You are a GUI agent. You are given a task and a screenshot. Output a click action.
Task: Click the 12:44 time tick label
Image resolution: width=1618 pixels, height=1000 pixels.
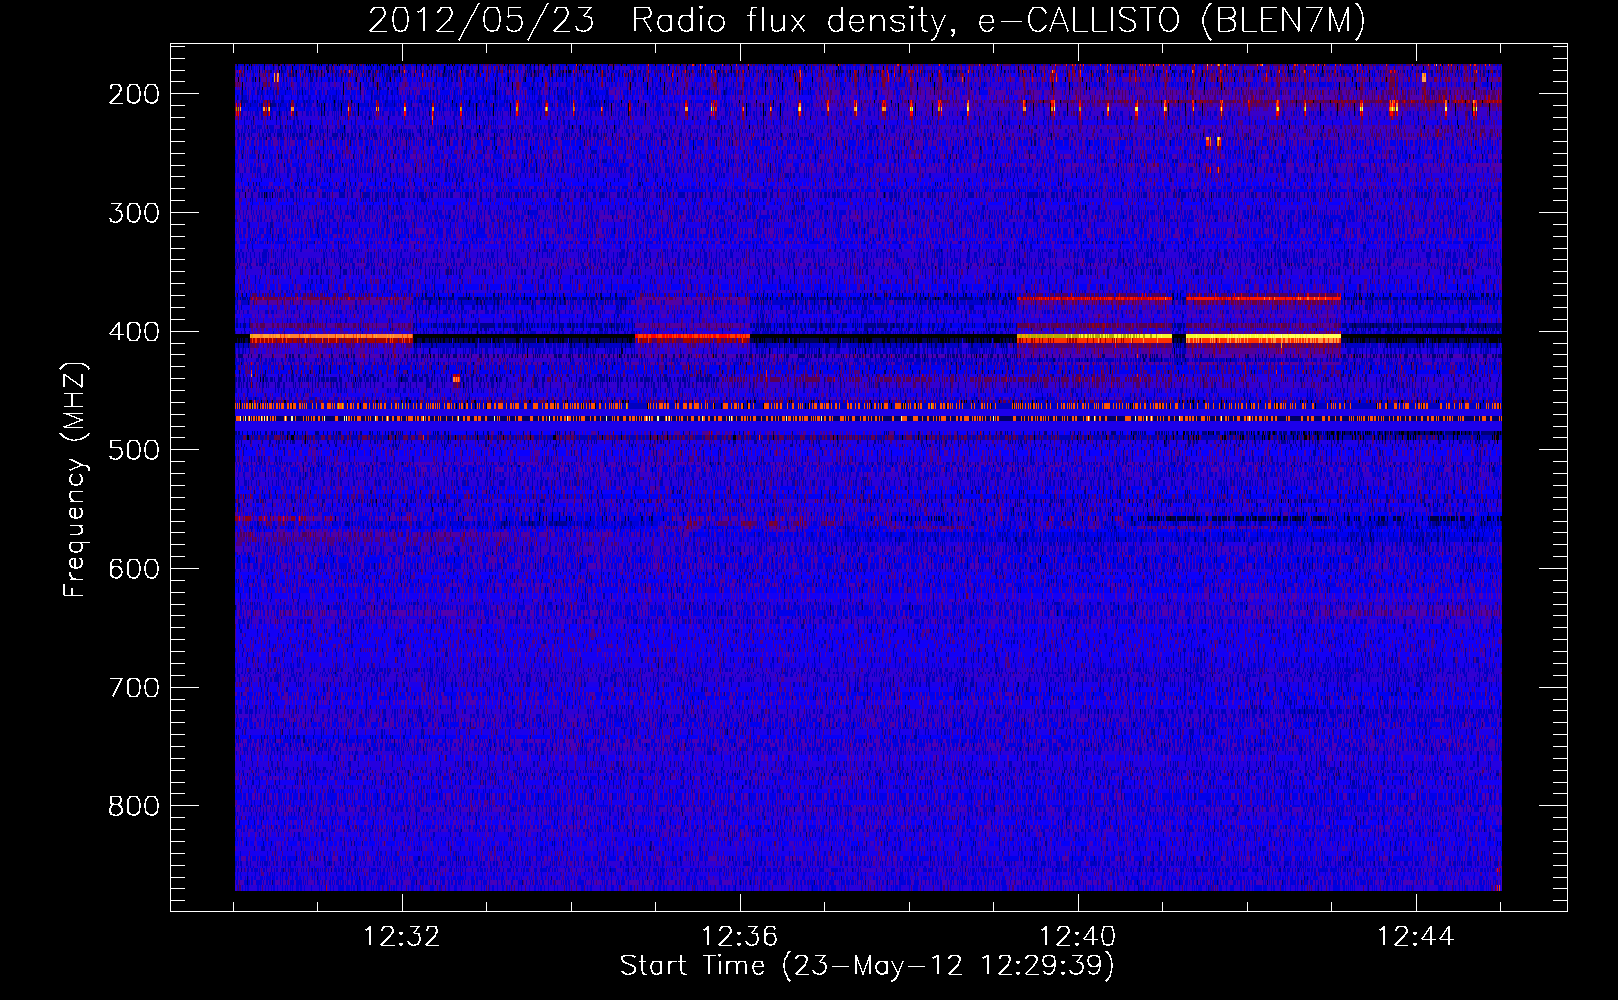(x=1415, y=937)
